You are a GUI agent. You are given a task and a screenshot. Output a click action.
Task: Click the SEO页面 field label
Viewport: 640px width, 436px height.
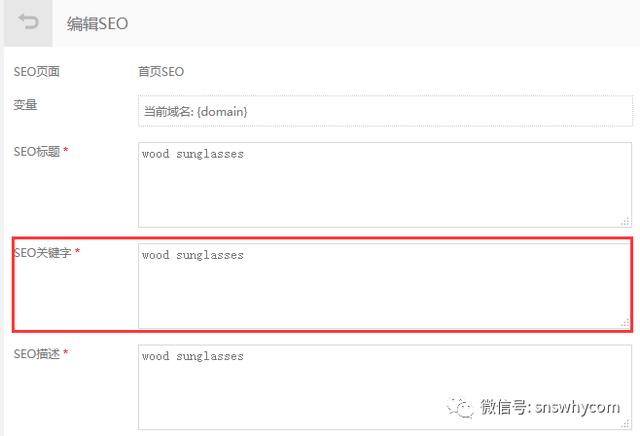pyautogui.click(x=37, y=72)
